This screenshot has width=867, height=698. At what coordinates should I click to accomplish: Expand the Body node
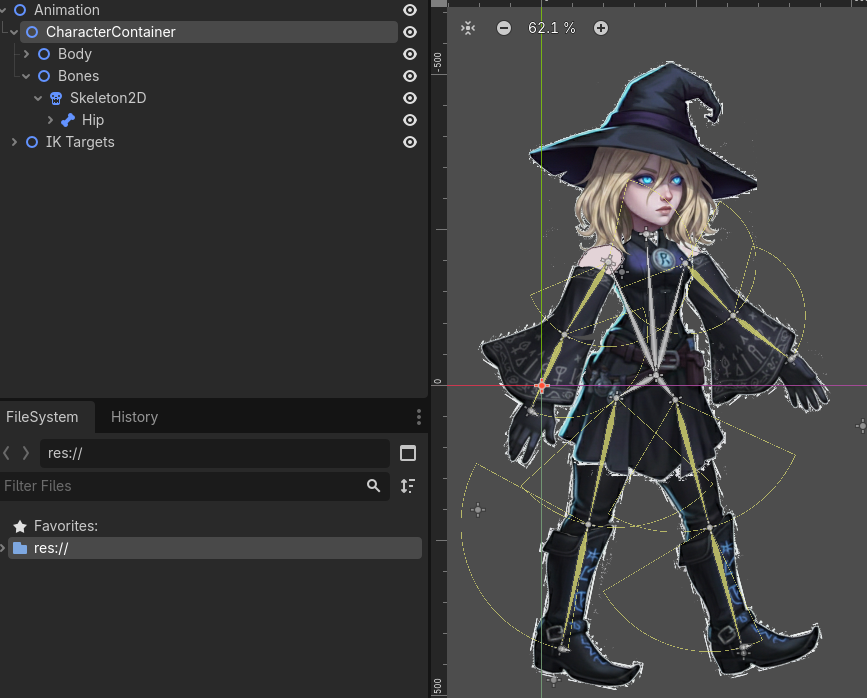pos(26,54)
